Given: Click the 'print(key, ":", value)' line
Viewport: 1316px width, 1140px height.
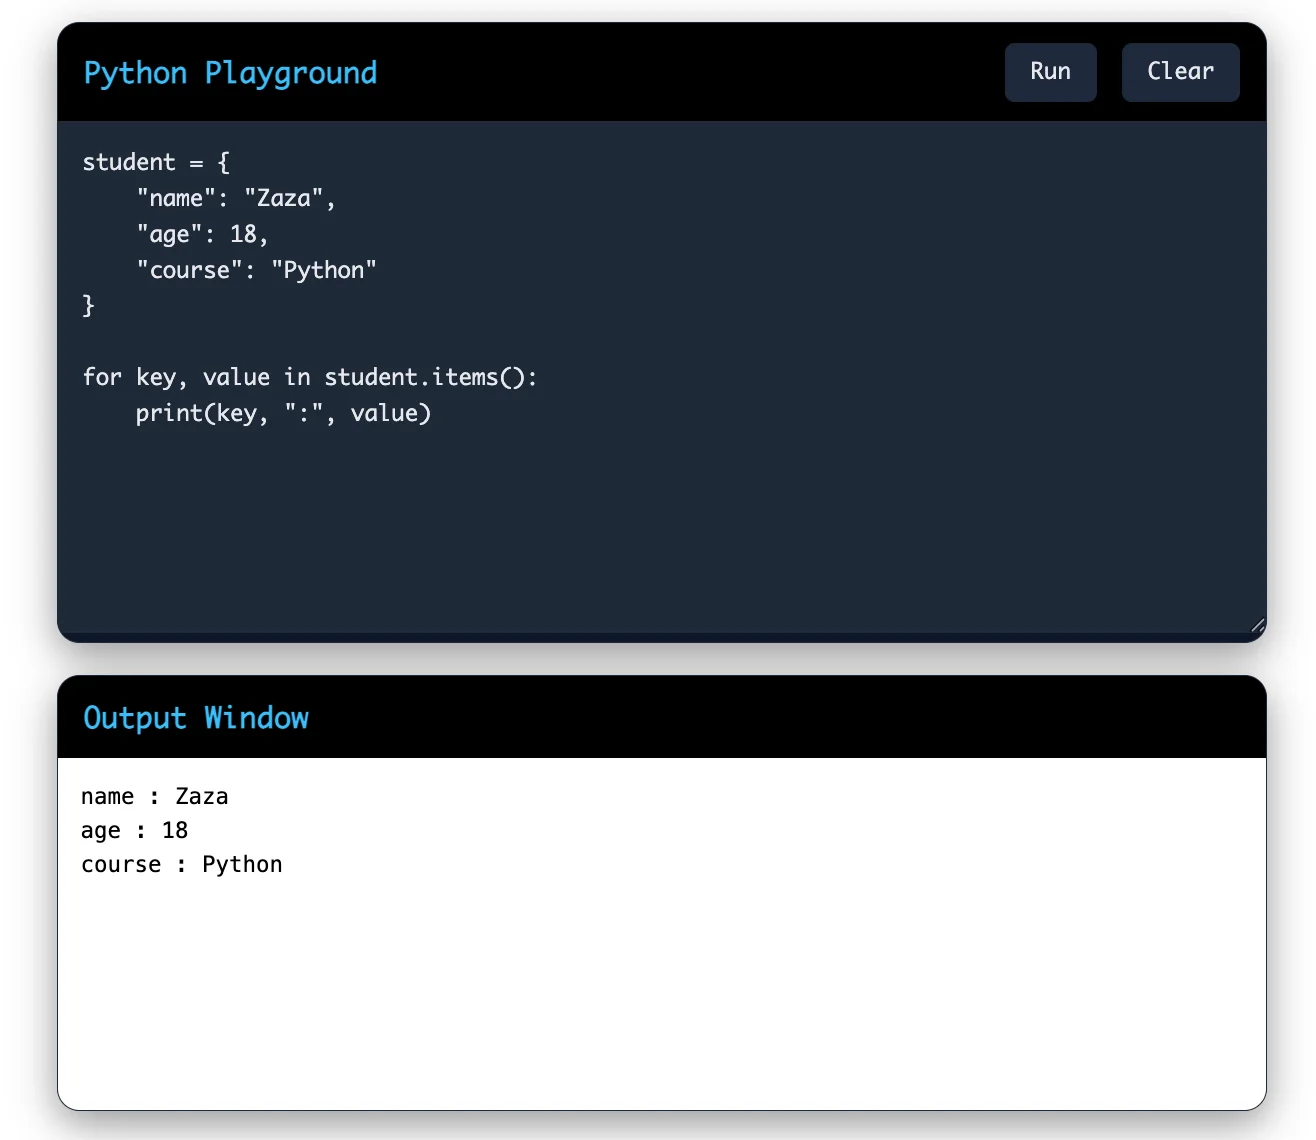Looking at the screenshot, I should tap(283, 413).
